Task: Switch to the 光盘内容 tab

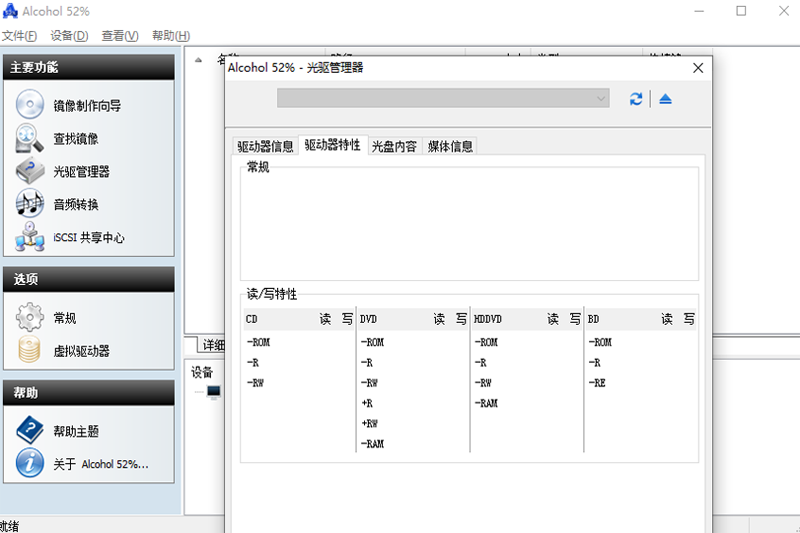Action: pos(394,146)
